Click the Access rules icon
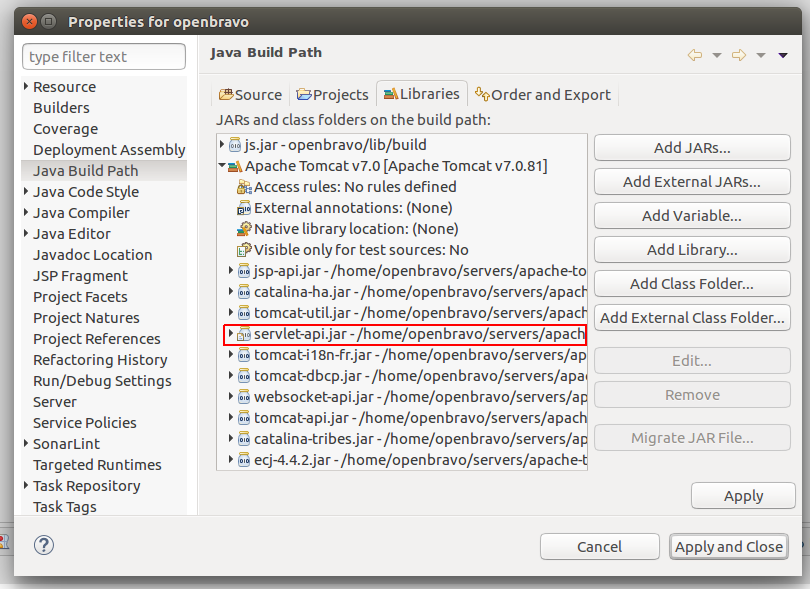The width and height of the screenshot is (810, 589). click(x=243, y=187)
